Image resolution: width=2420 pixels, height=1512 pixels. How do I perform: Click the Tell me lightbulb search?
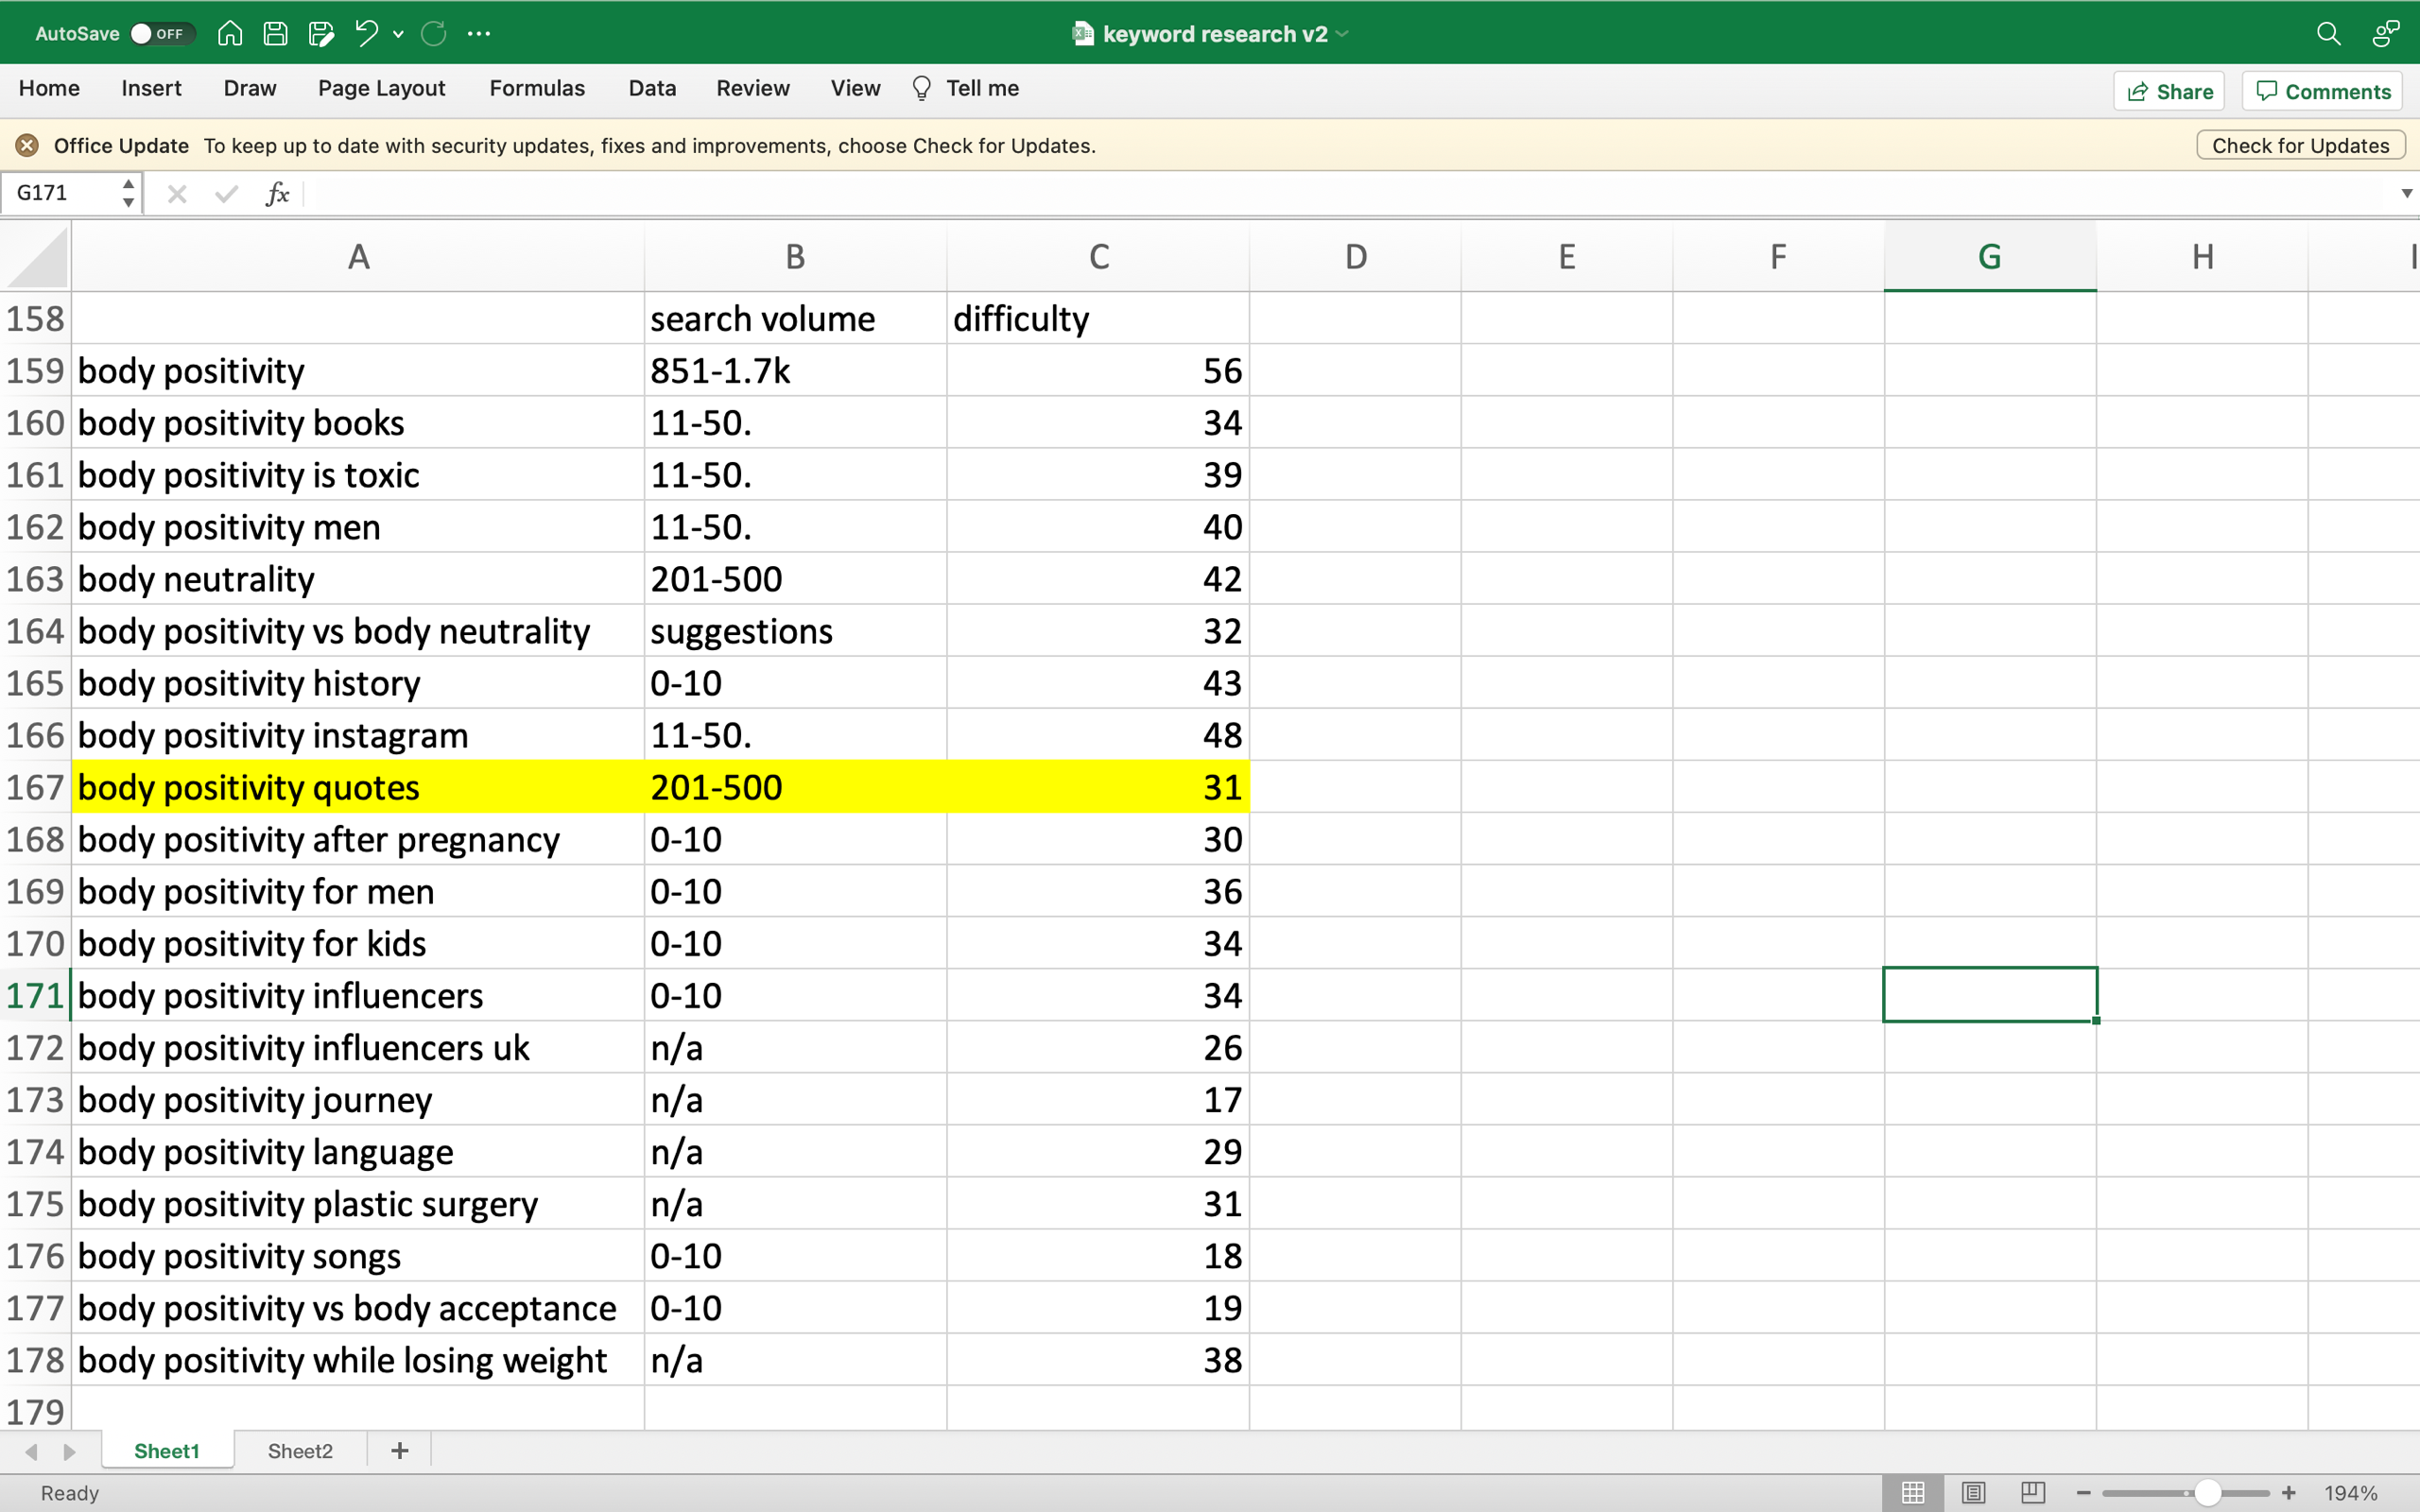(965, 88)
